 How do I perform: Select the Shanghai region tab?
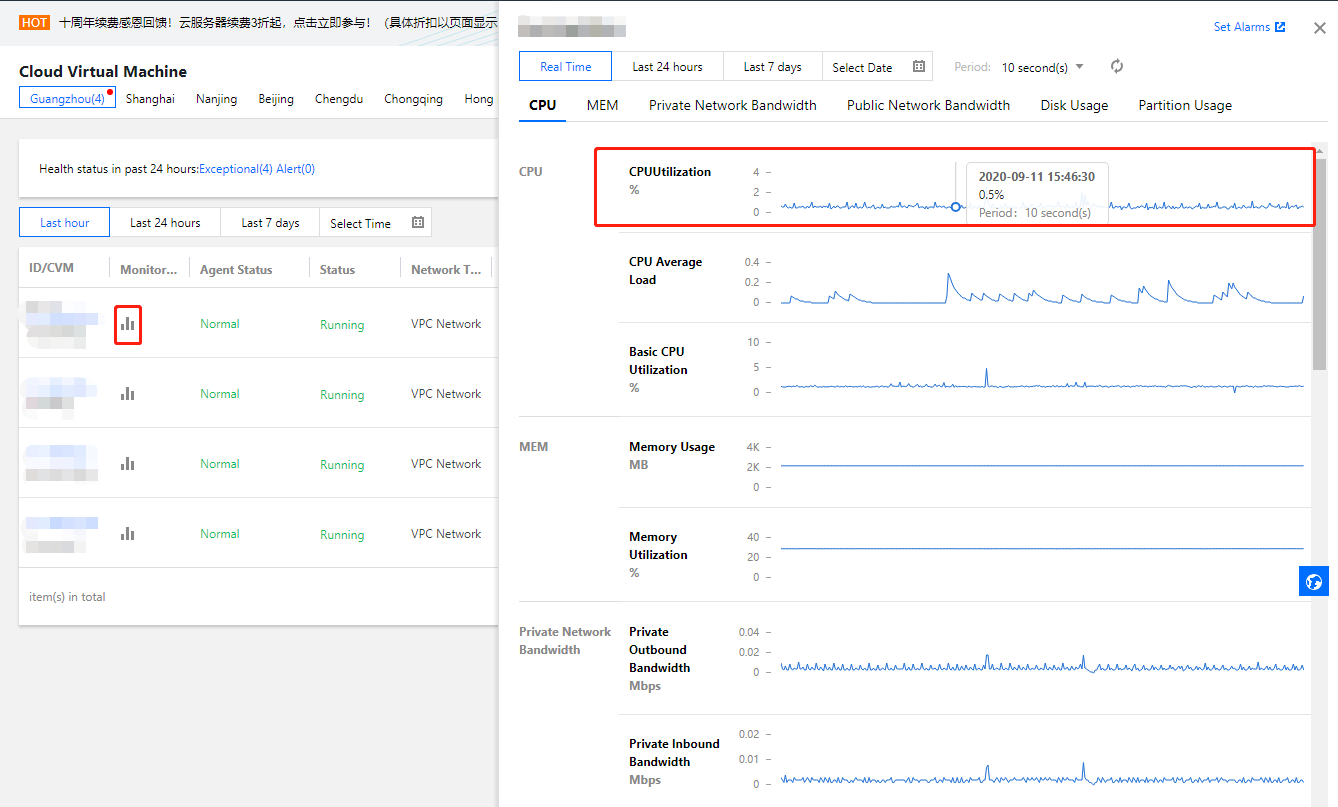(150, 99)
